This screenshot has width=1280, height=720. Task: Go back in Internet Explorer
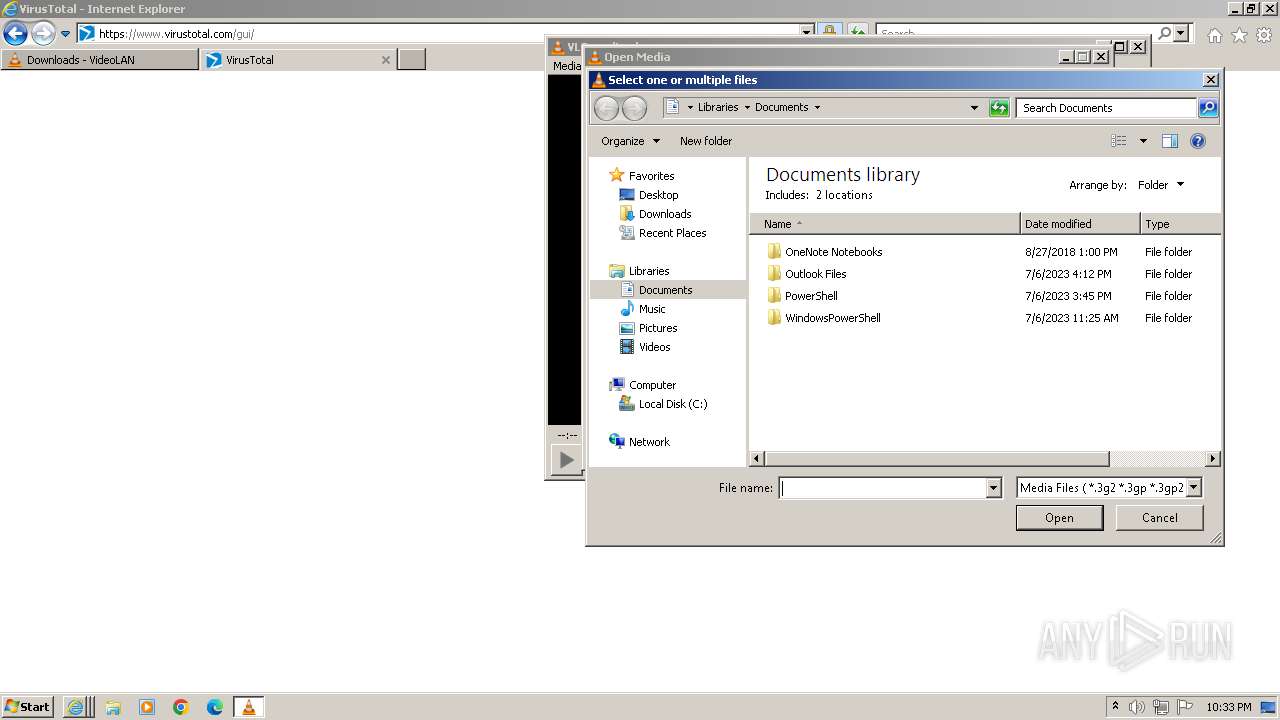[x=15, y=34]
